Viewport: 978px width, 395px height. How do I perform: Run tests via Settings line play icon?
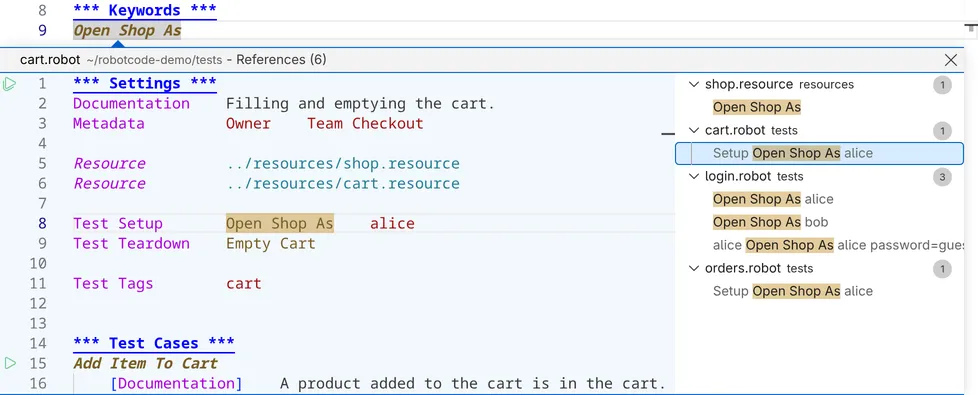pos(9,83)
